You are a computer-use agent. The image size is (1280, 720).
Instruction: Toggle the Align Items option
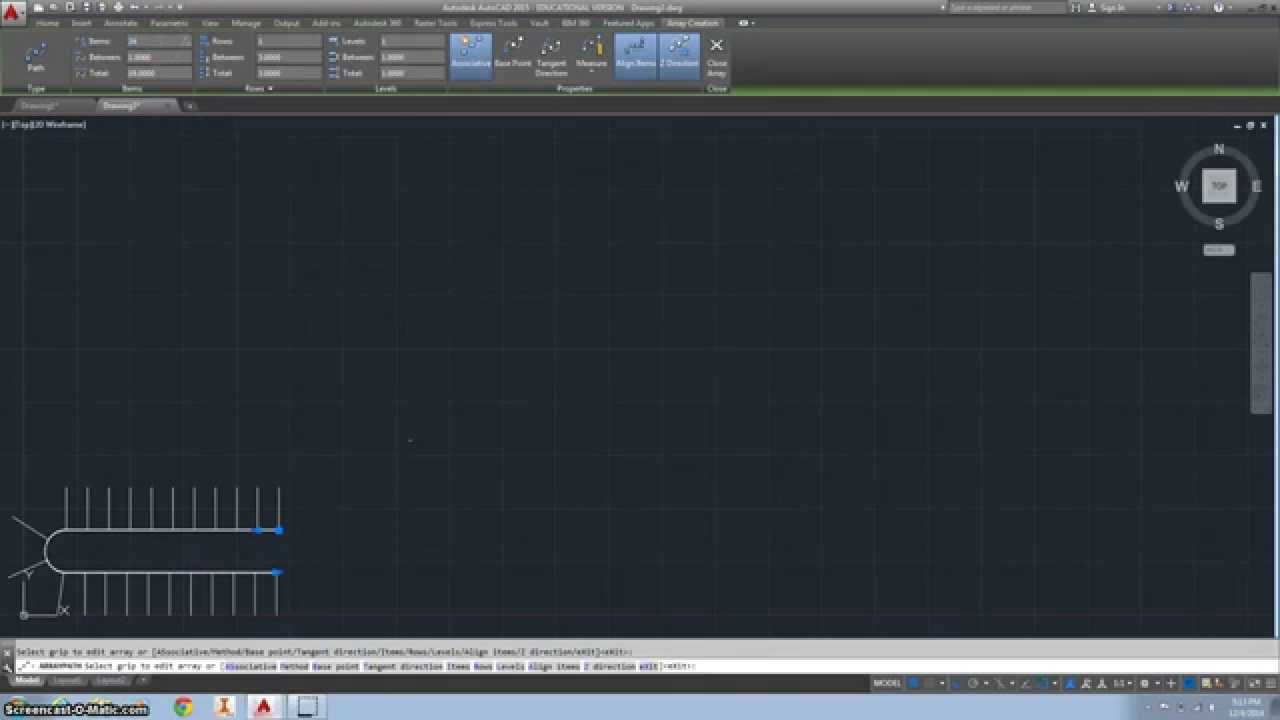click(x=635, y=54)
